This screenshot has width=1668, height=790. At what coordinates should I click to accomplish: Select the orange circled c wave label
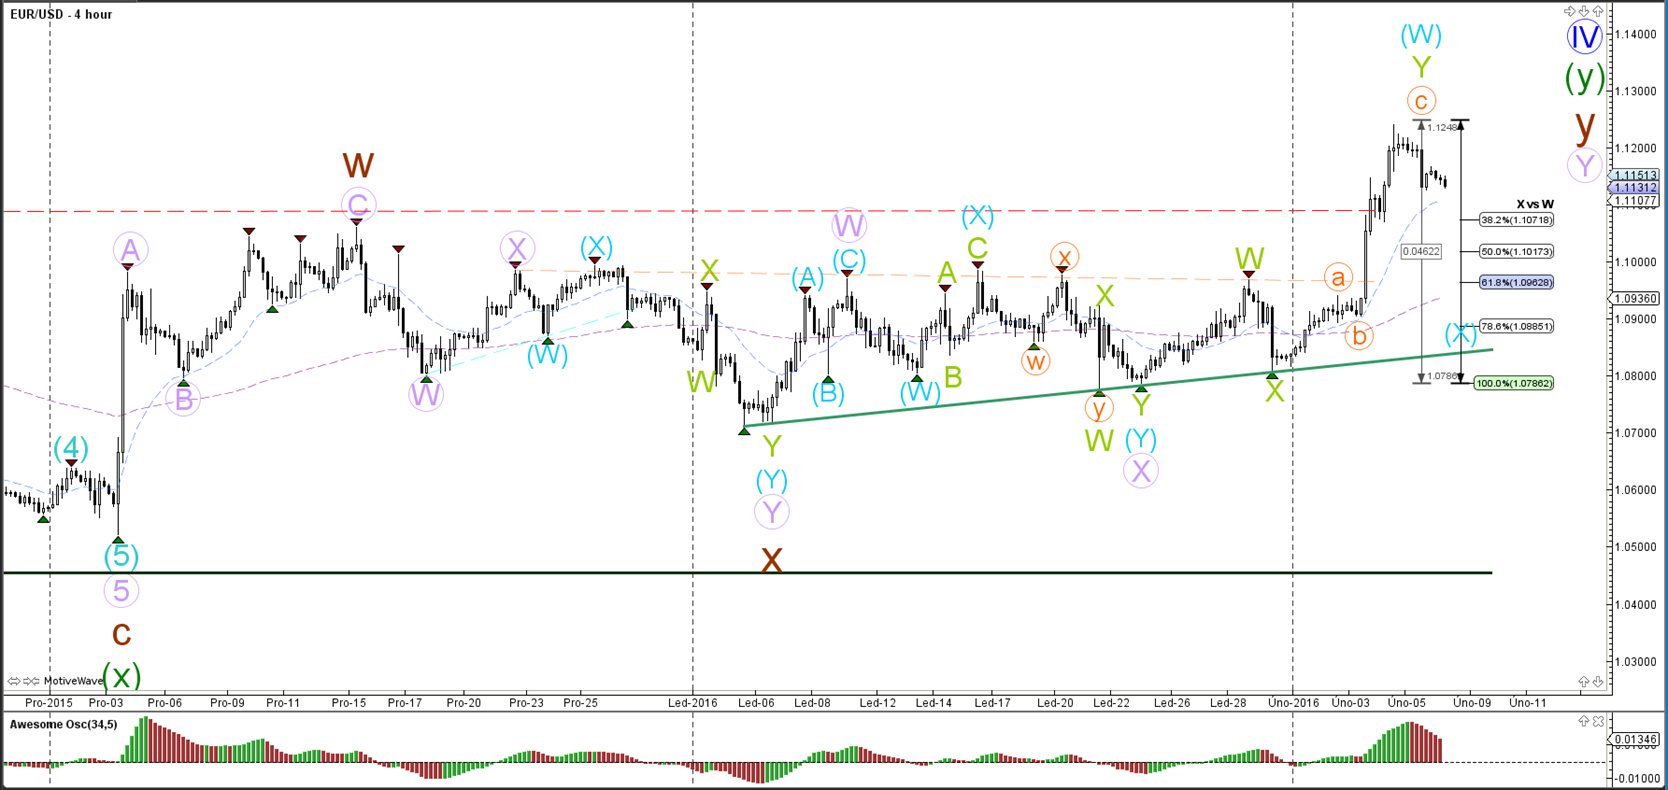(1421, 101)
